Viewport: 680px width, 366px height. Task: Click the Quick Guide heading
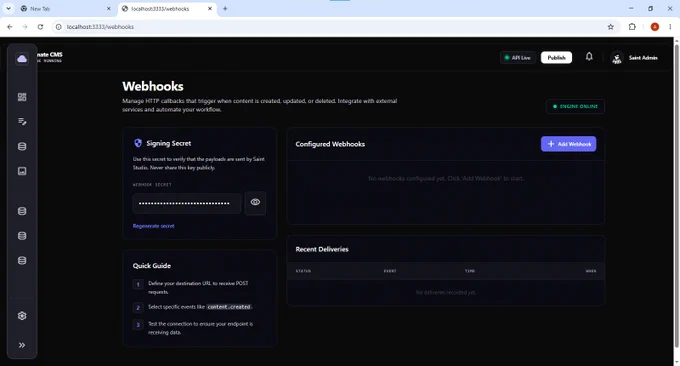(x=152, y=266)
